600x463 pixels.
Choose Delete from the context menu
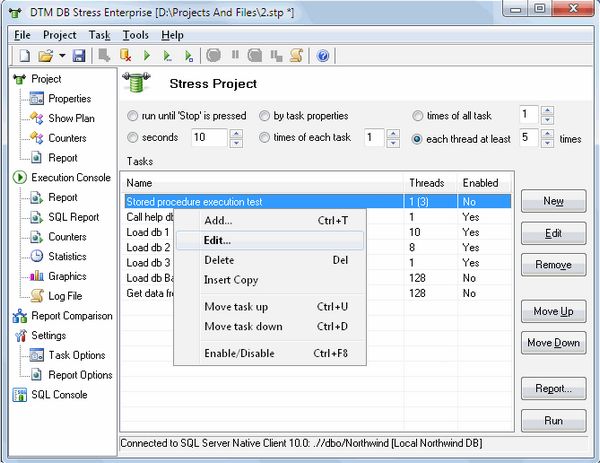pyautogui.click(x=270, y=260)
